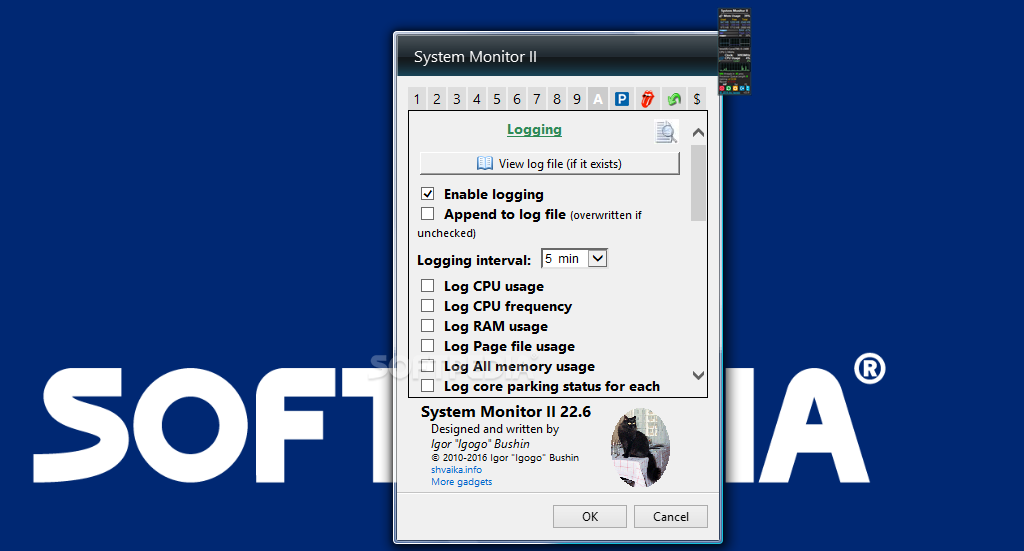Uncheck Enable logging checkbox
1024x551 pixels.
[428, 194]
